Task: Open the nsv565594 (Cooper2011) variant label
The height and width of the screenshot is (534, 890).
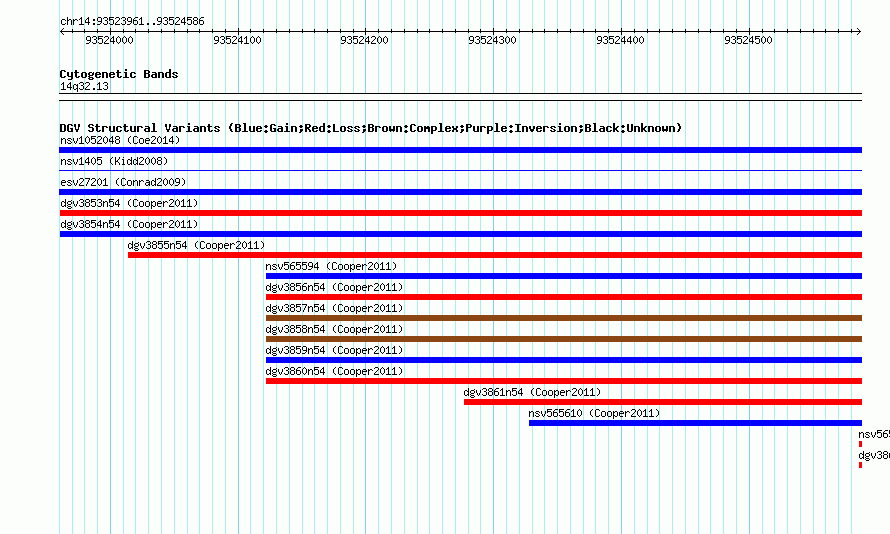Action: point(331,266)
